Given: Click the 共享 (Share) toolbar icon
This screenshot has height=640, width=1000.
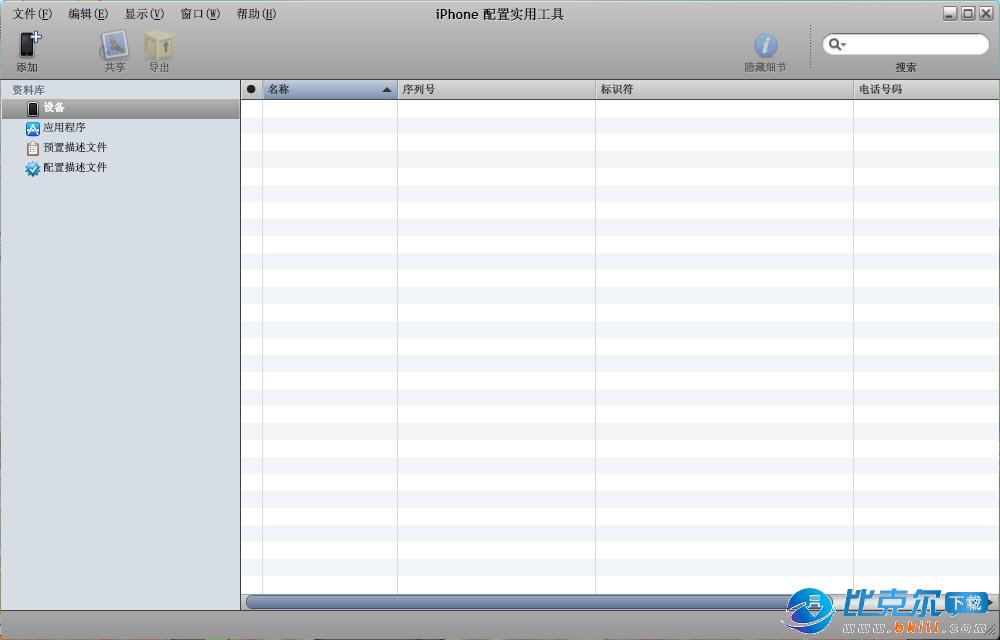Looking at the screenshot, I should [115, 45].
